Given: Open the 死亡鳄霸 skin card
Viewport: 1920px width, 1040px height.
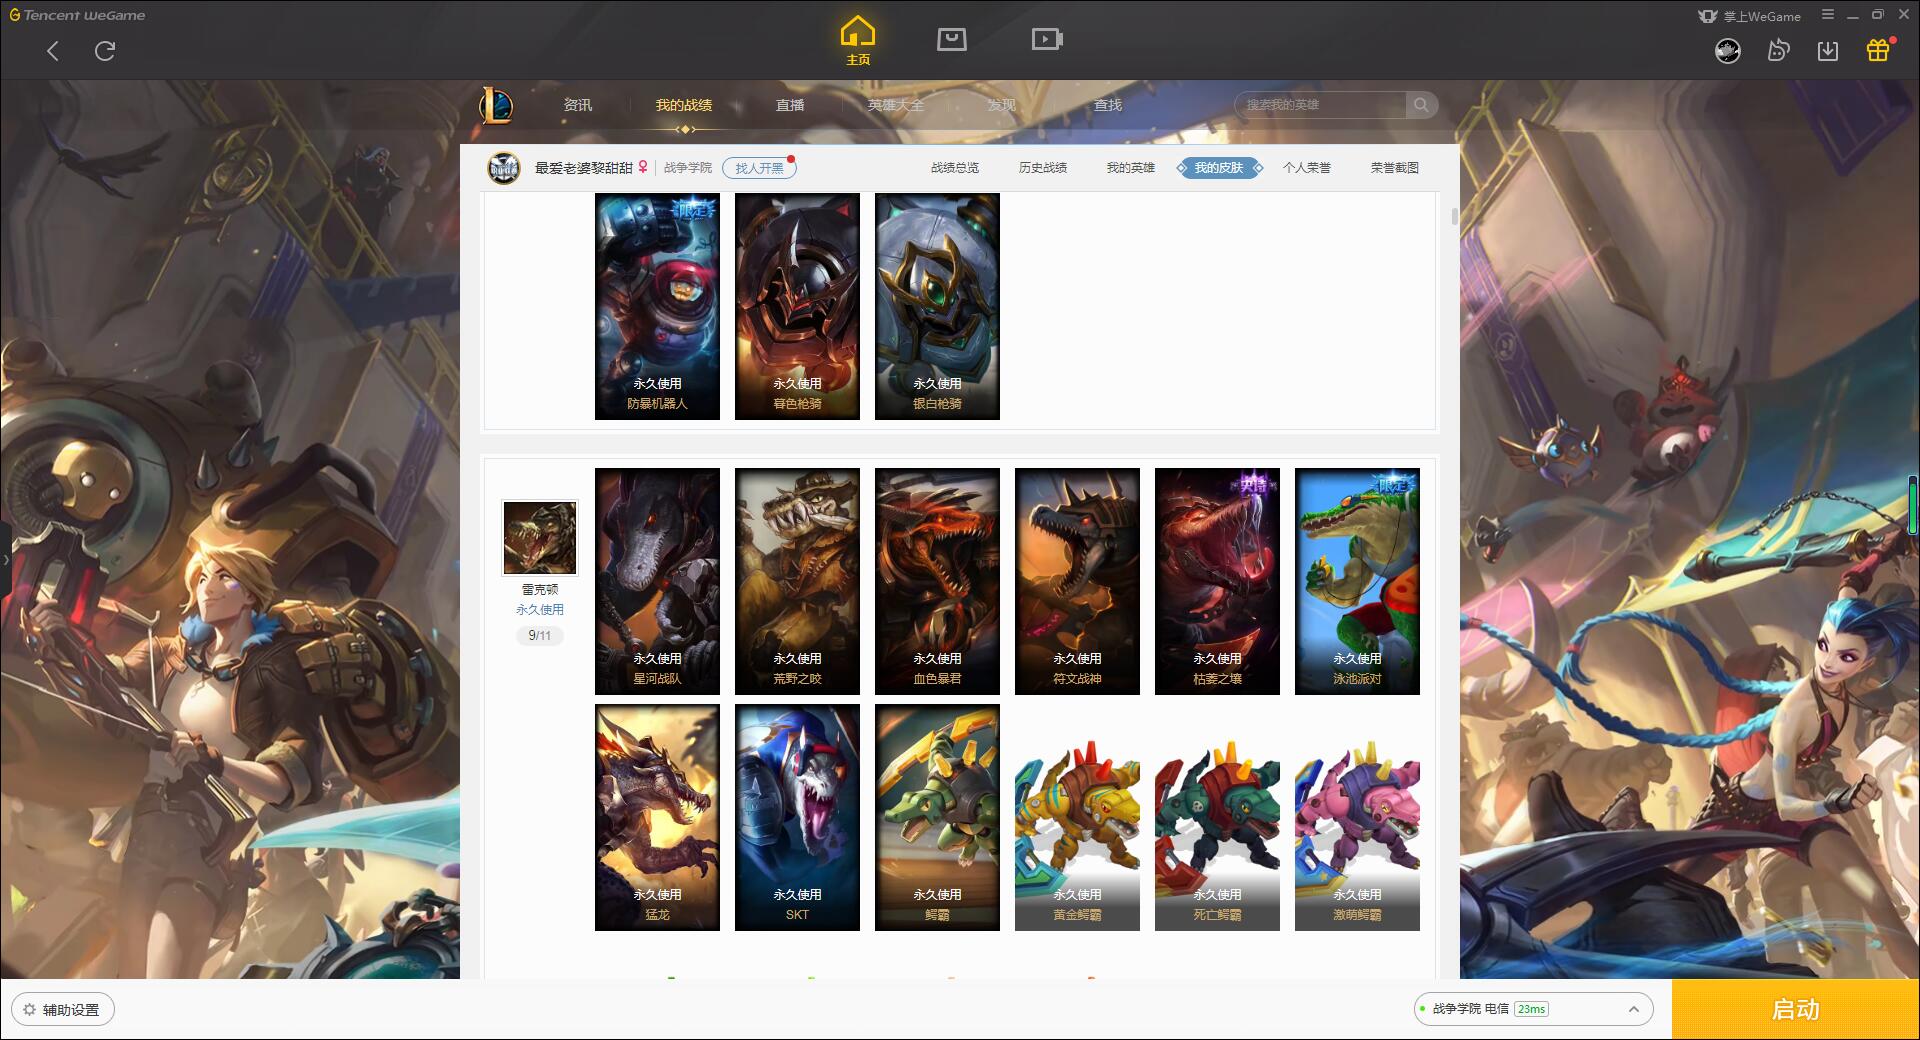Looking at the screenshot, I should pyautogui.click(x=1217, y=817).
